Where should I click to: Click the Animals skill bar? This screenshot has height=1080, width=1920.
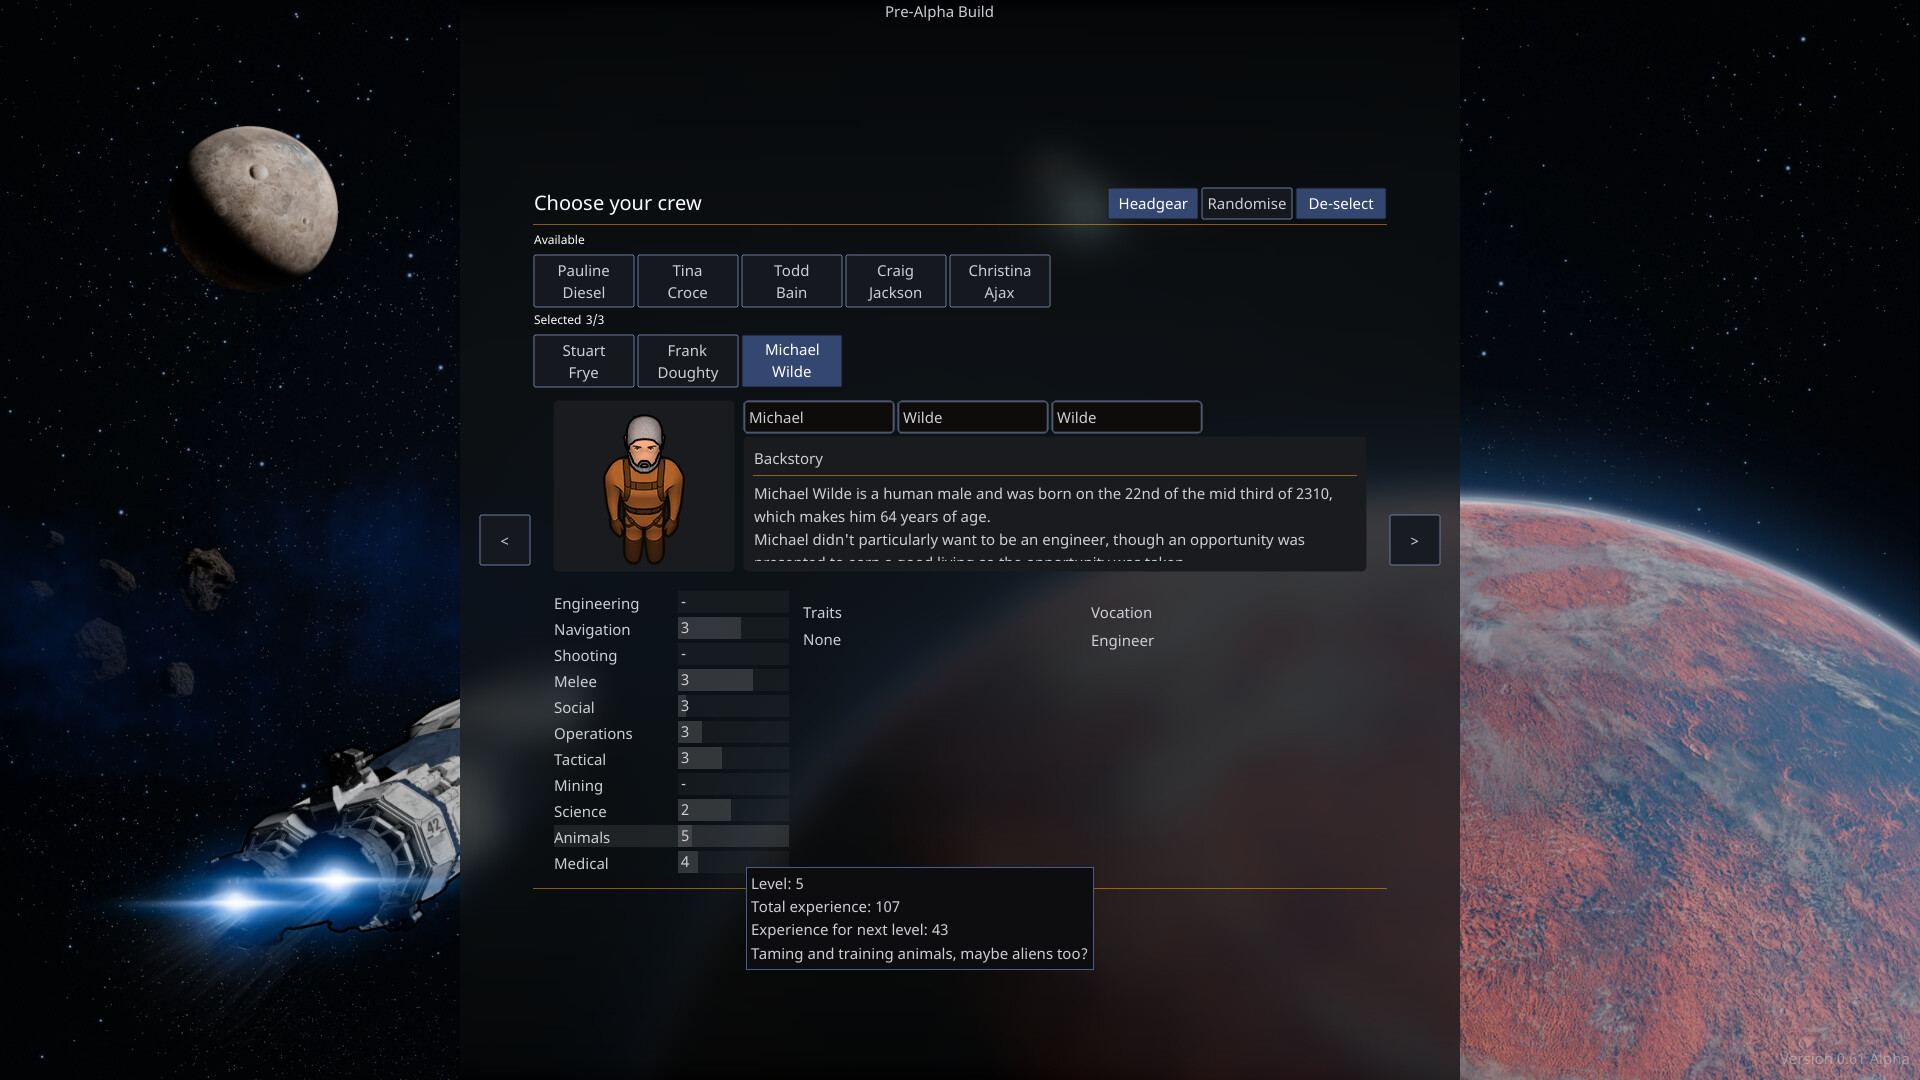pos(732,836)
